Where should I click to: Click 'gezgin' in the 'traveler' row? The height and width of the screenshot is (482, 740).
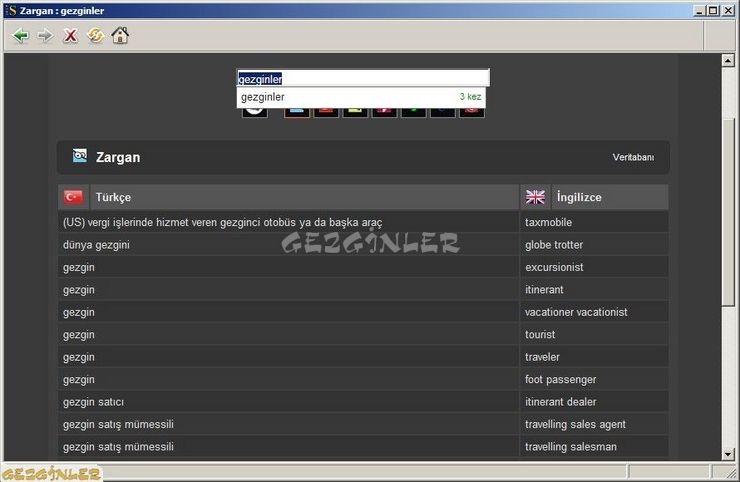click(79, 357)
